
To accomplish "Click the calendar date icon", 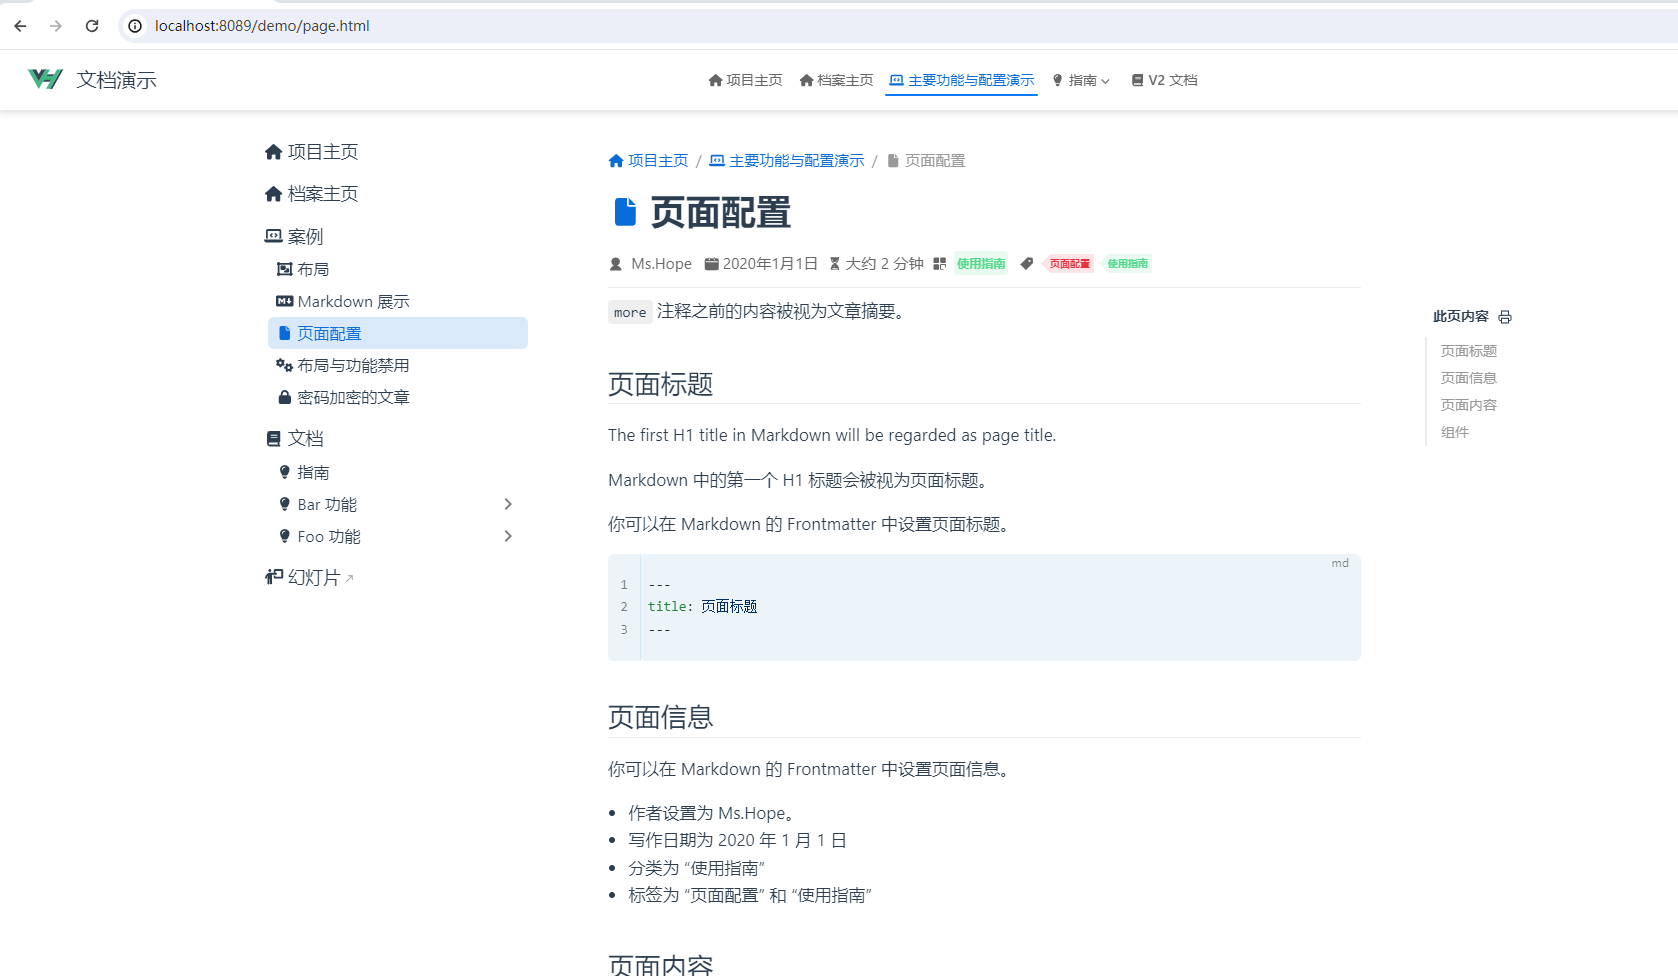I will (712, 264).
